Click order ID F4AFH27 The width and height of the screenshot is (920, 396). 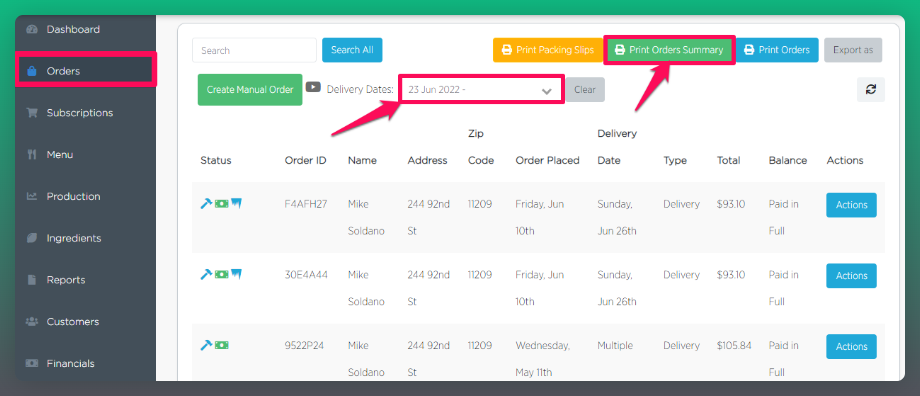306,204
